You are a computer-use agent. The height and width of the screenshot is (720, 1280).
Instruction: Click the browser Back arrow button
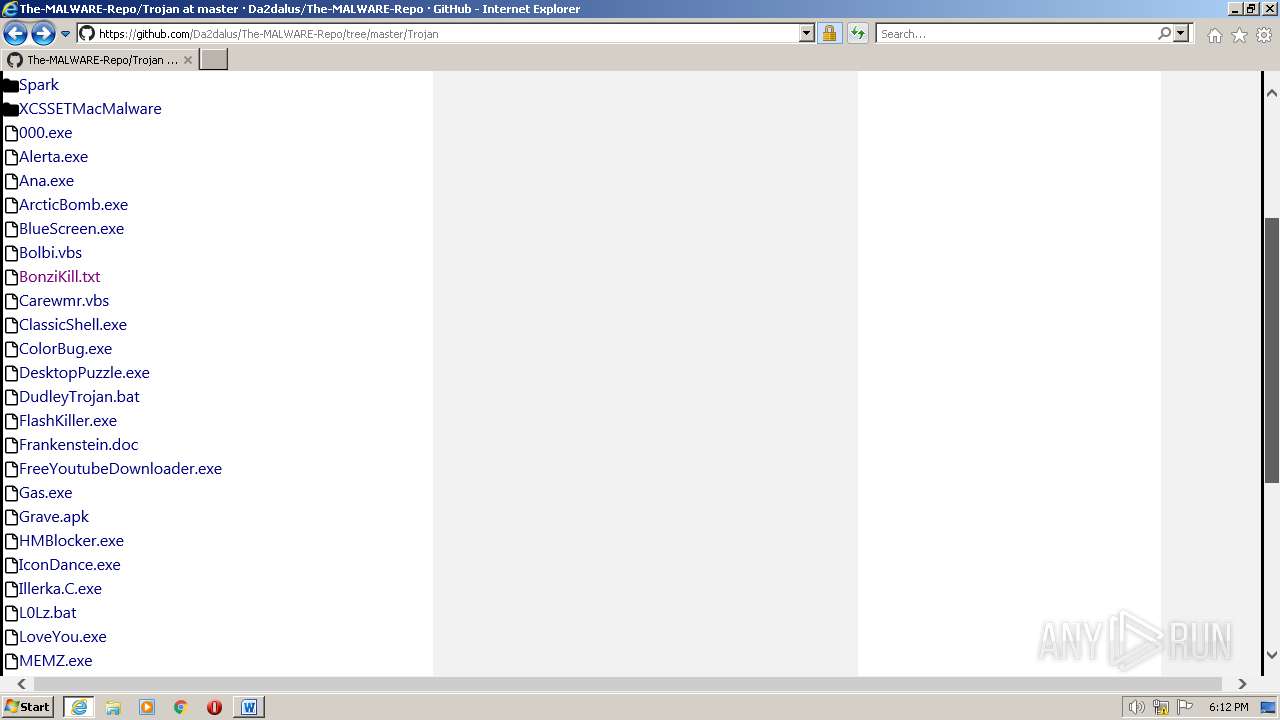15,34
